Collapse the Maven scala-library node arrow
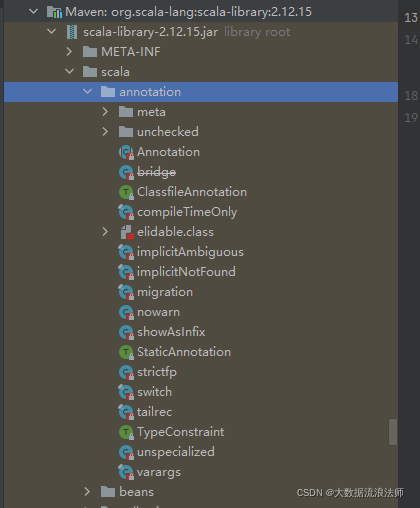This screenshot has height=508, width=420. 34,12
